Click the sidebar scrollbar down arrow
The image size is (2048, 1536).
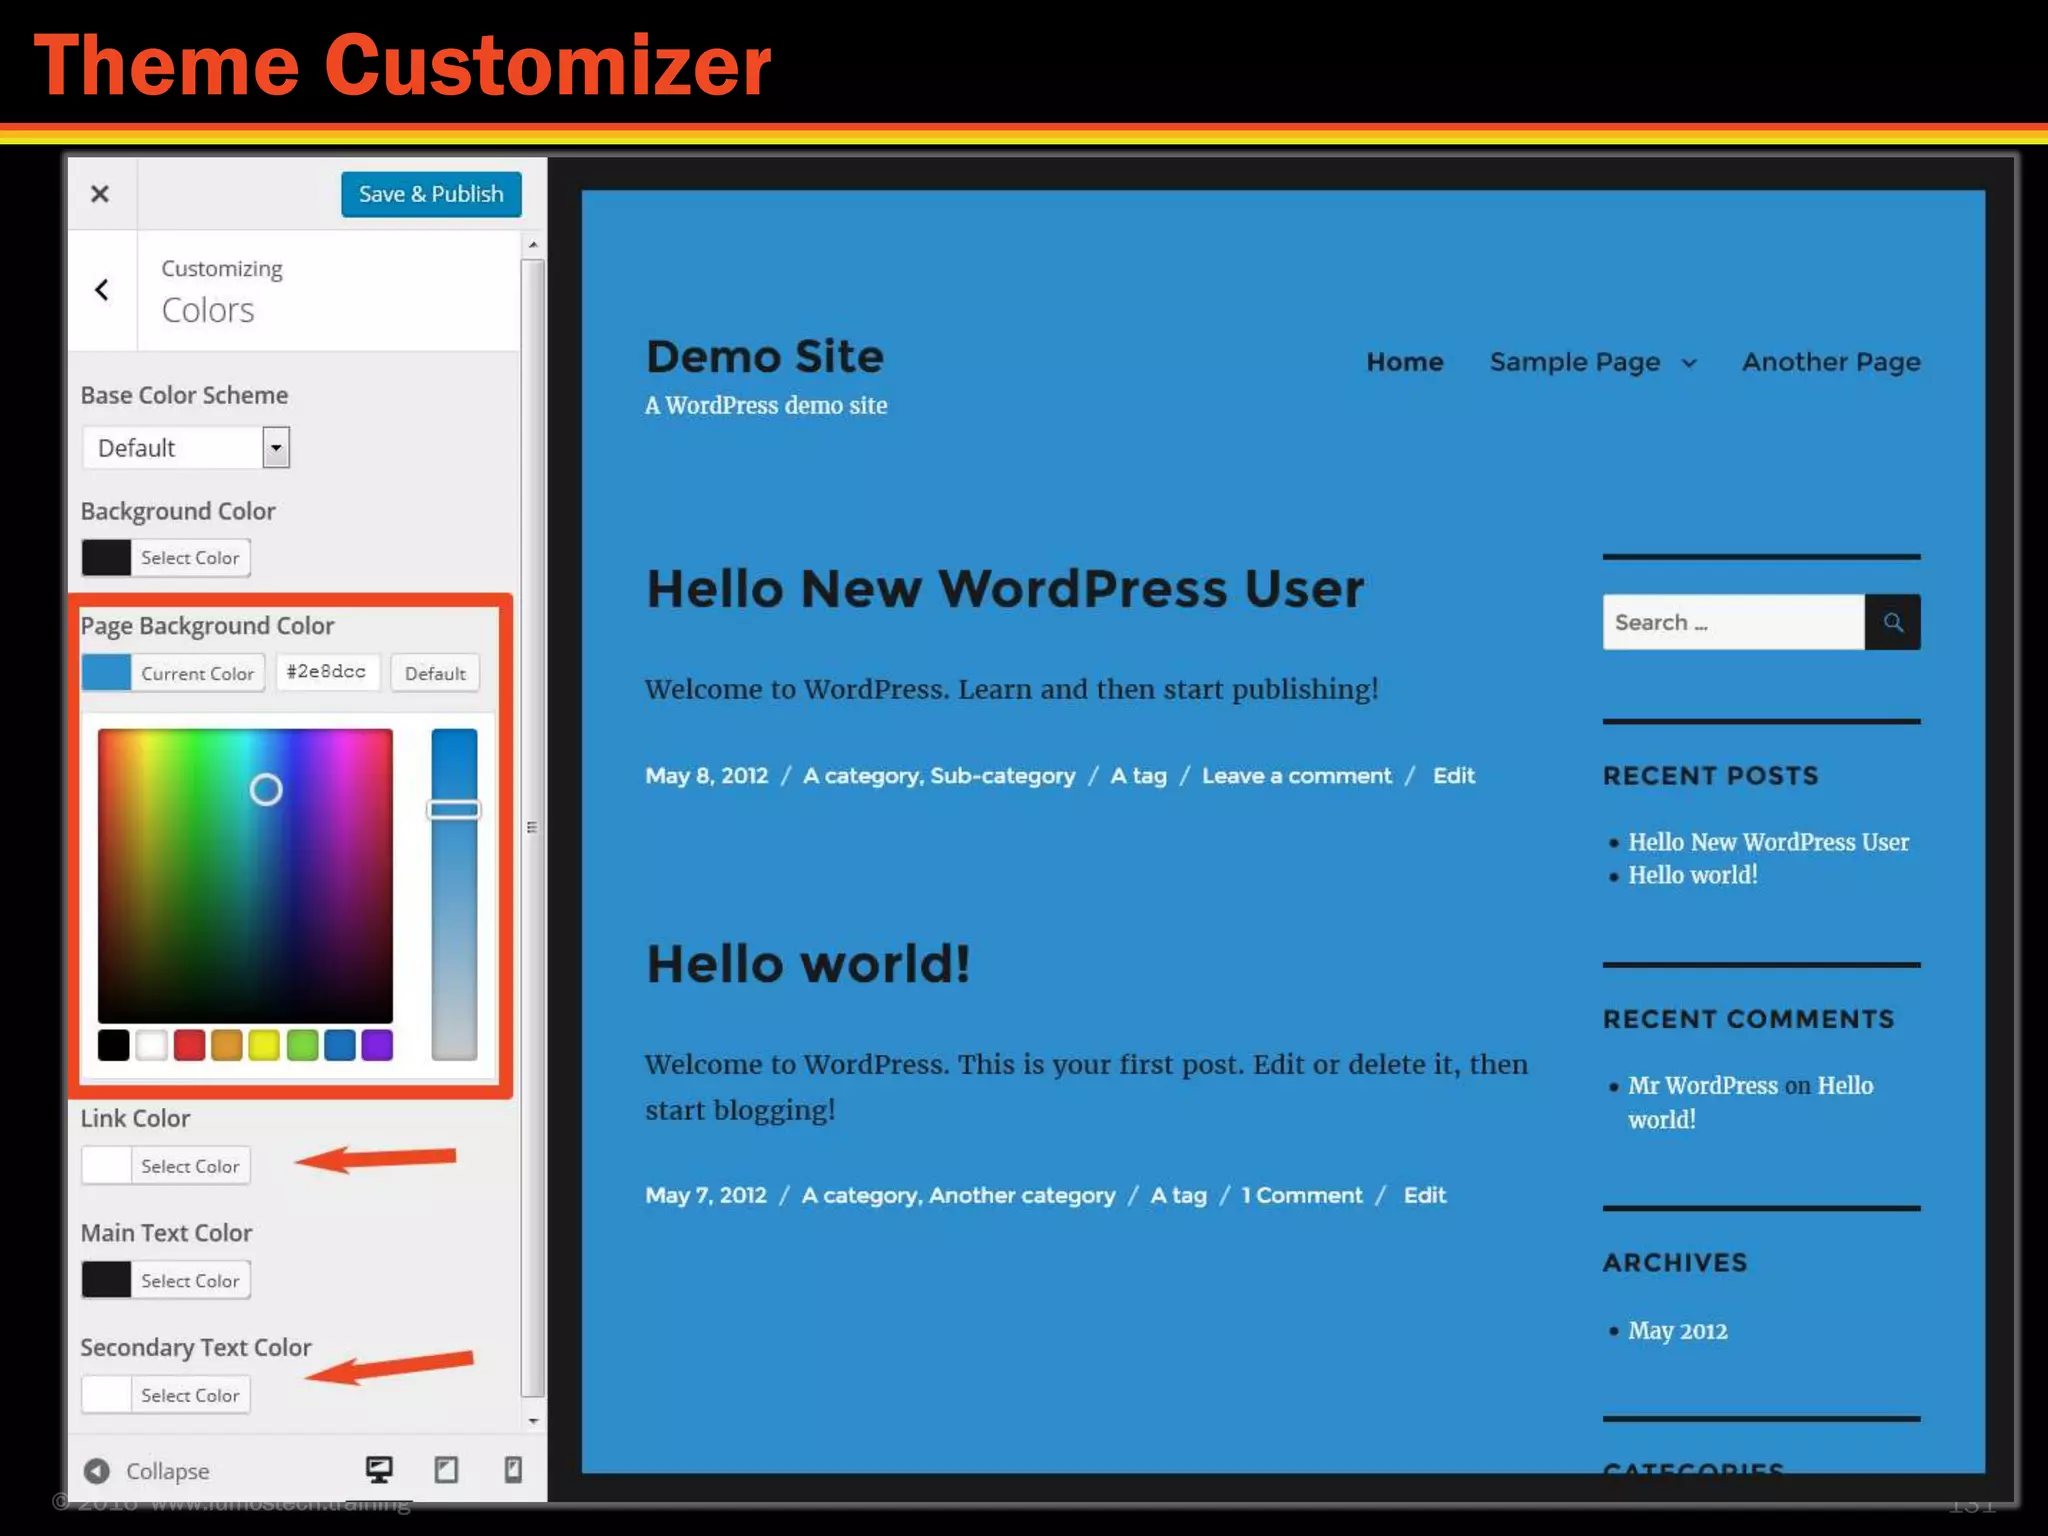[533, 1421]
